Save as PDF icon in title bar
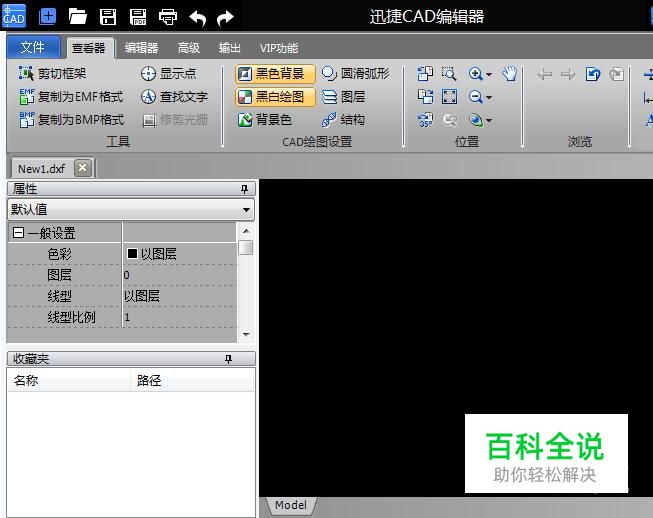This screenshot has width=653, height=518. [138, 17]
